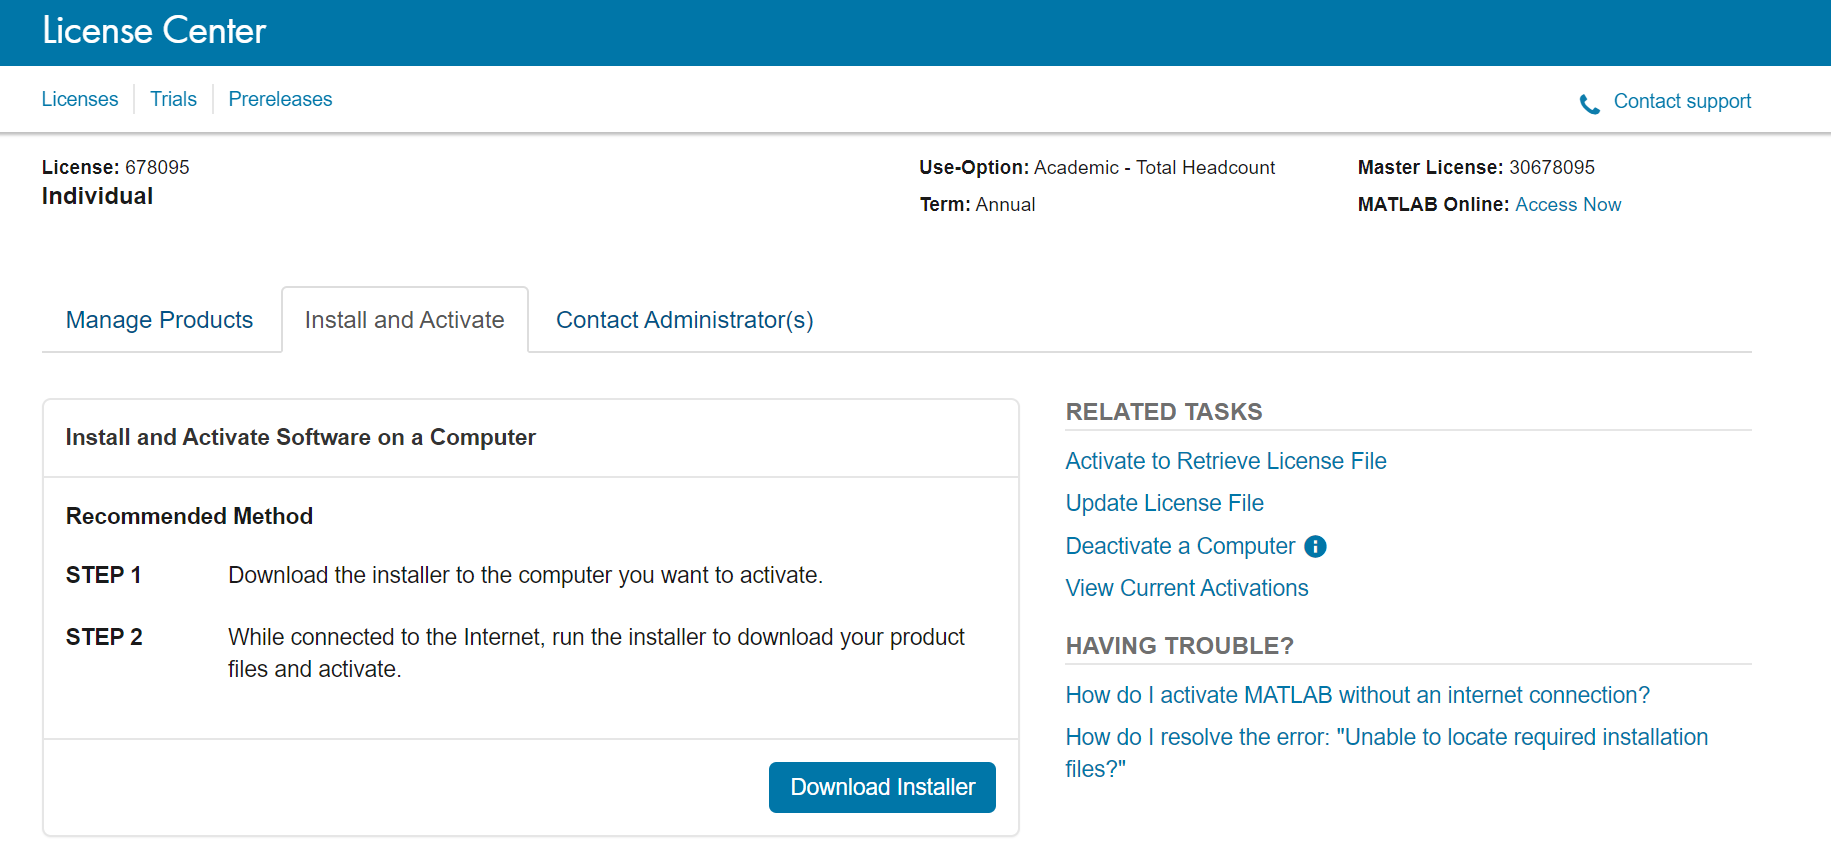Open MATLAB Online via Access Now
Screen dimensions: 1831x860
coord(1568,204)
